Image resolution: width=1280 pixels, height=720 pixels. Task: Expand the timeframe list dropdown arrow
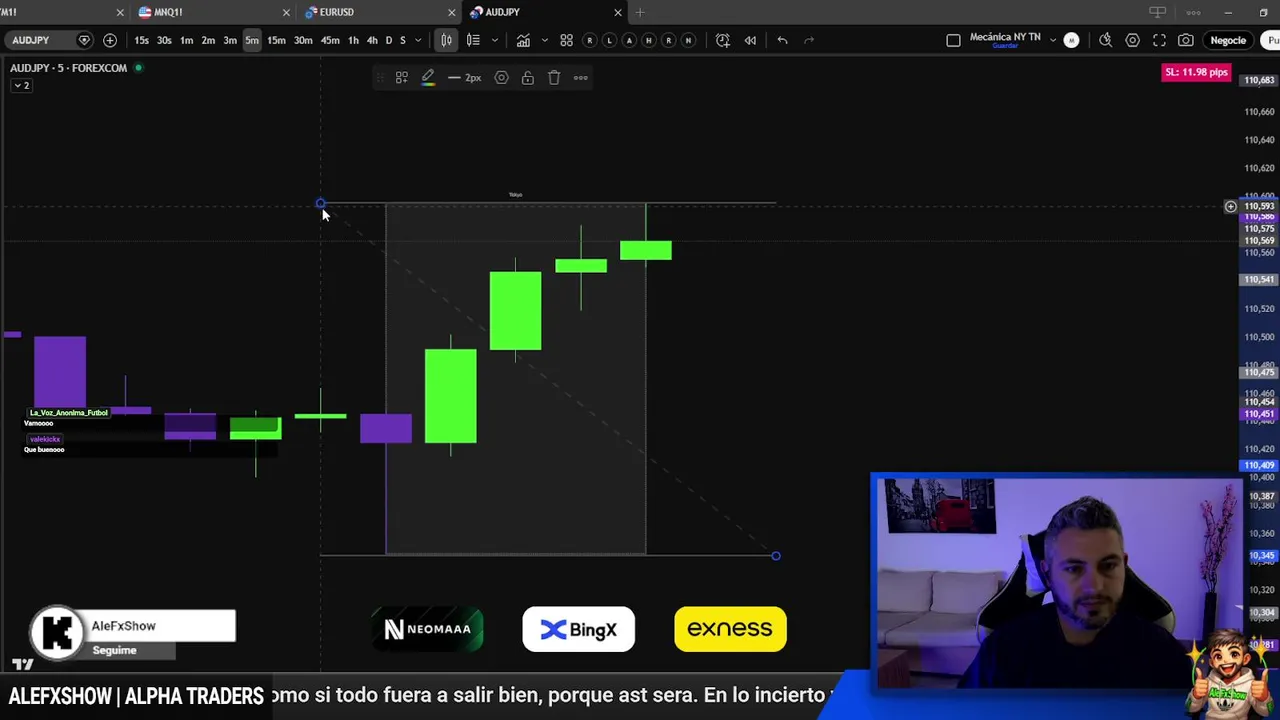click(x=417, y=40)
